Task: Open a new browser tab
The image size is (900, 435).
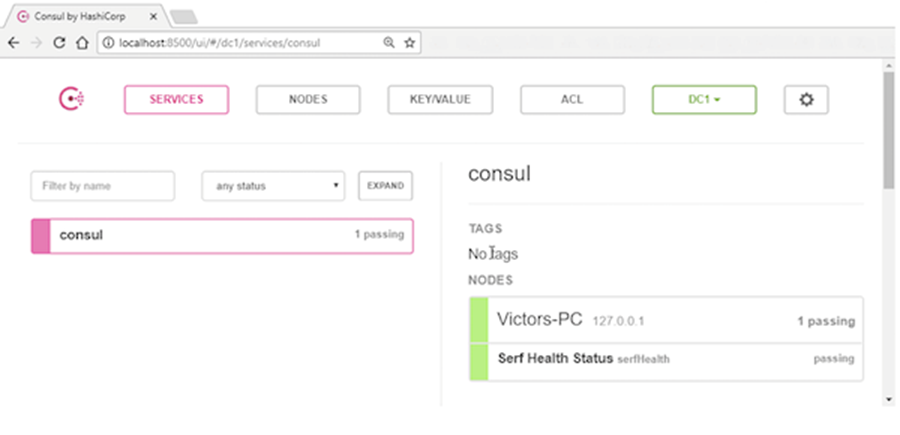Action: tap(184, 17)
